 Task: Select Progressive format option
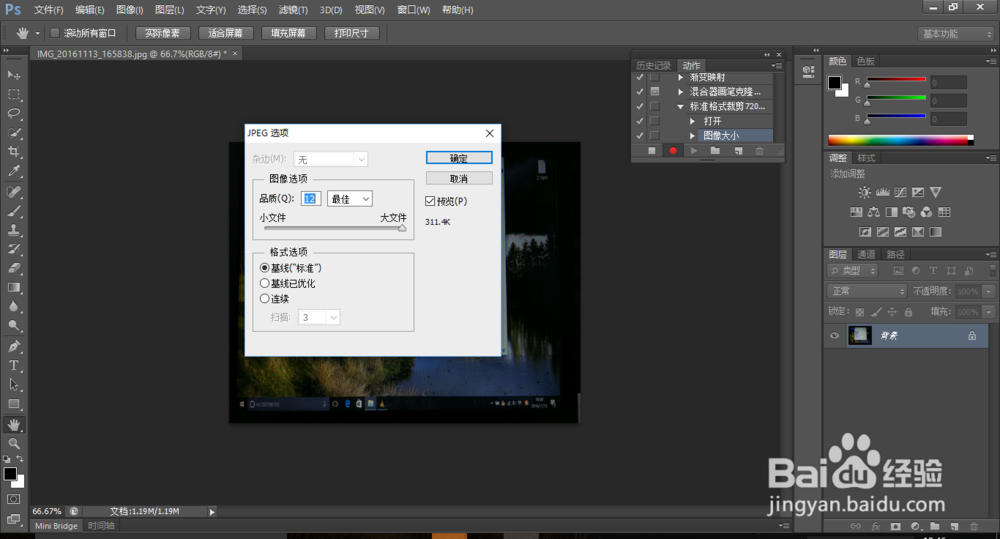point(265,299)
